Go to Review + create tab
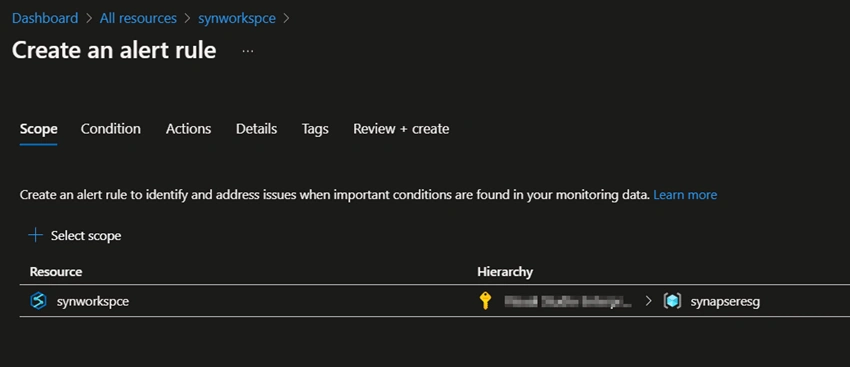The image size is (850, 367). 401,129
